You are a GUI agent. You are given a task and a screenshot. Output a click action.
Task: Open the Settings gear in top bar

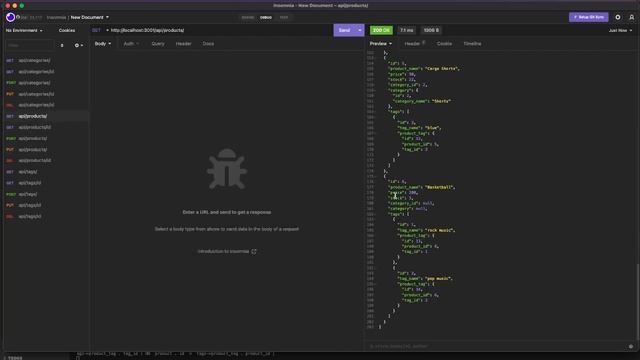pyautogui.click(x=618, y=17)
